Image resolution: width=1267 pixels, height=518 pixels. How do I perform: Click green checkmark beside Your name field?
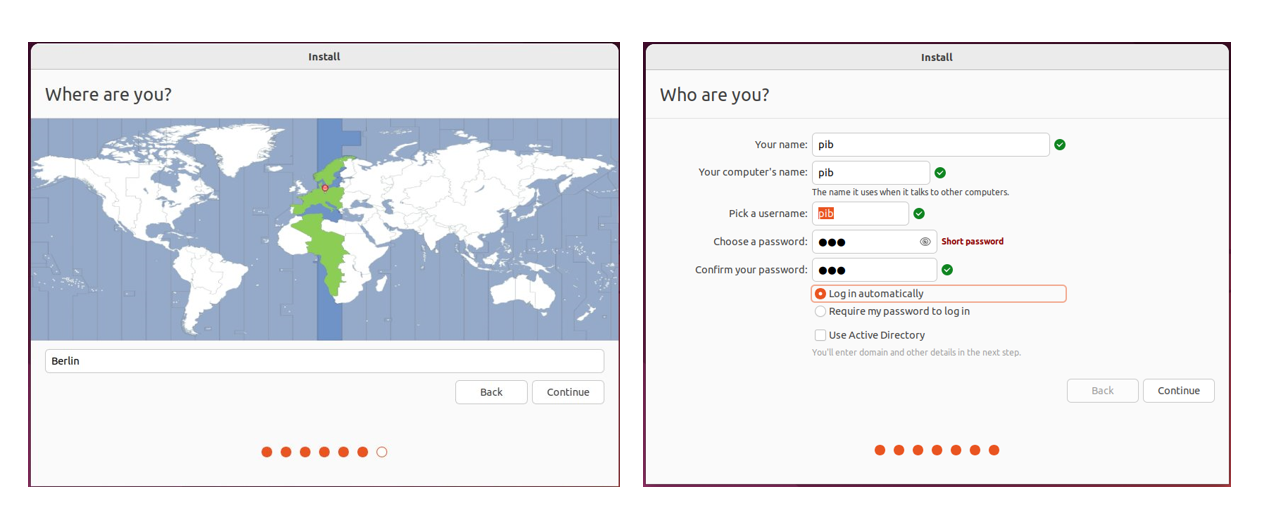pos(1060,145)
